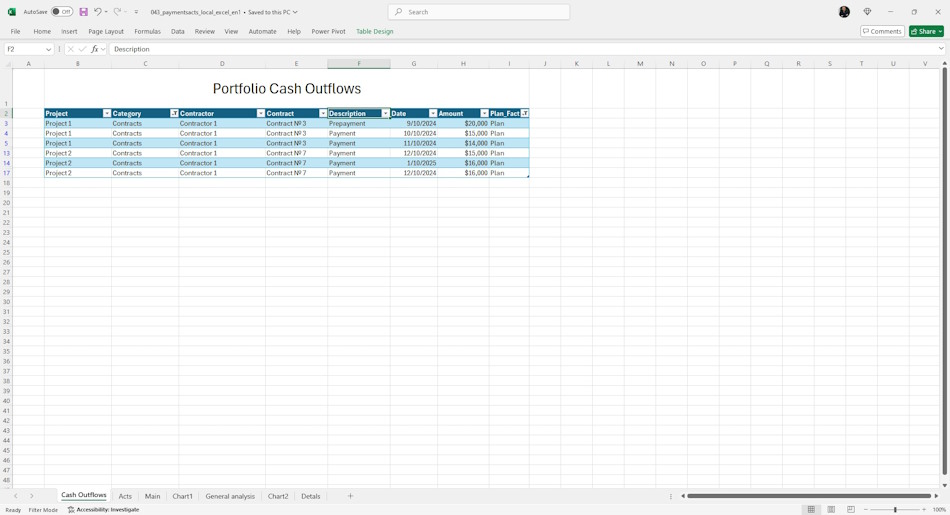Open the Date column filter dropdown
The image size is (950, 515).
(433, 113)
